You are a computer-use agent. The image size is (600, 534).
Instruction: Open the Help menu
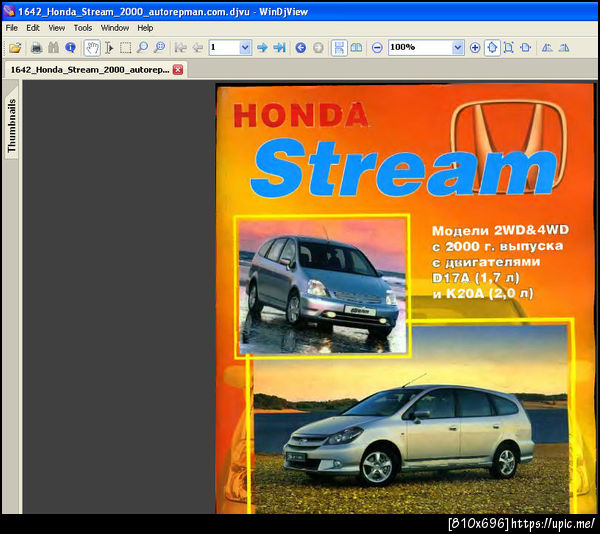coord(145,28)
